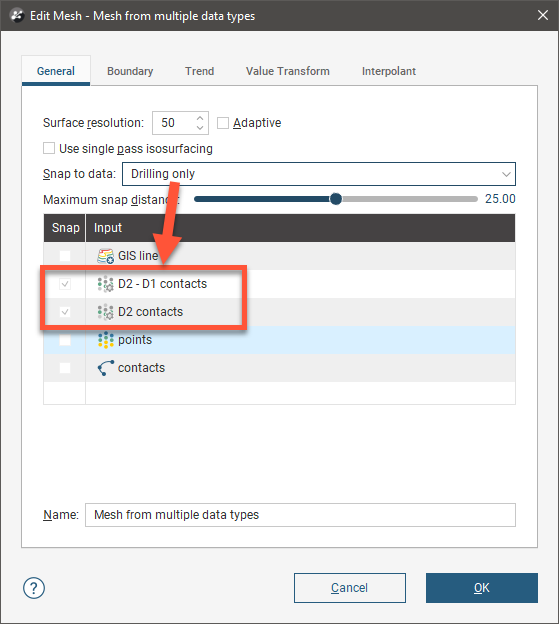559x624 pixels.
Task: Open the Snap to data dropdown
Action: tap(319, 174)
